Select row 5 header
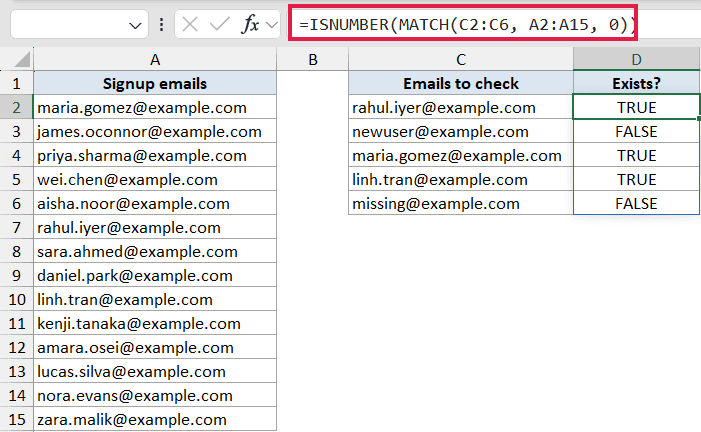The height and width of the screenshot is (432, 701). (17, 179)
